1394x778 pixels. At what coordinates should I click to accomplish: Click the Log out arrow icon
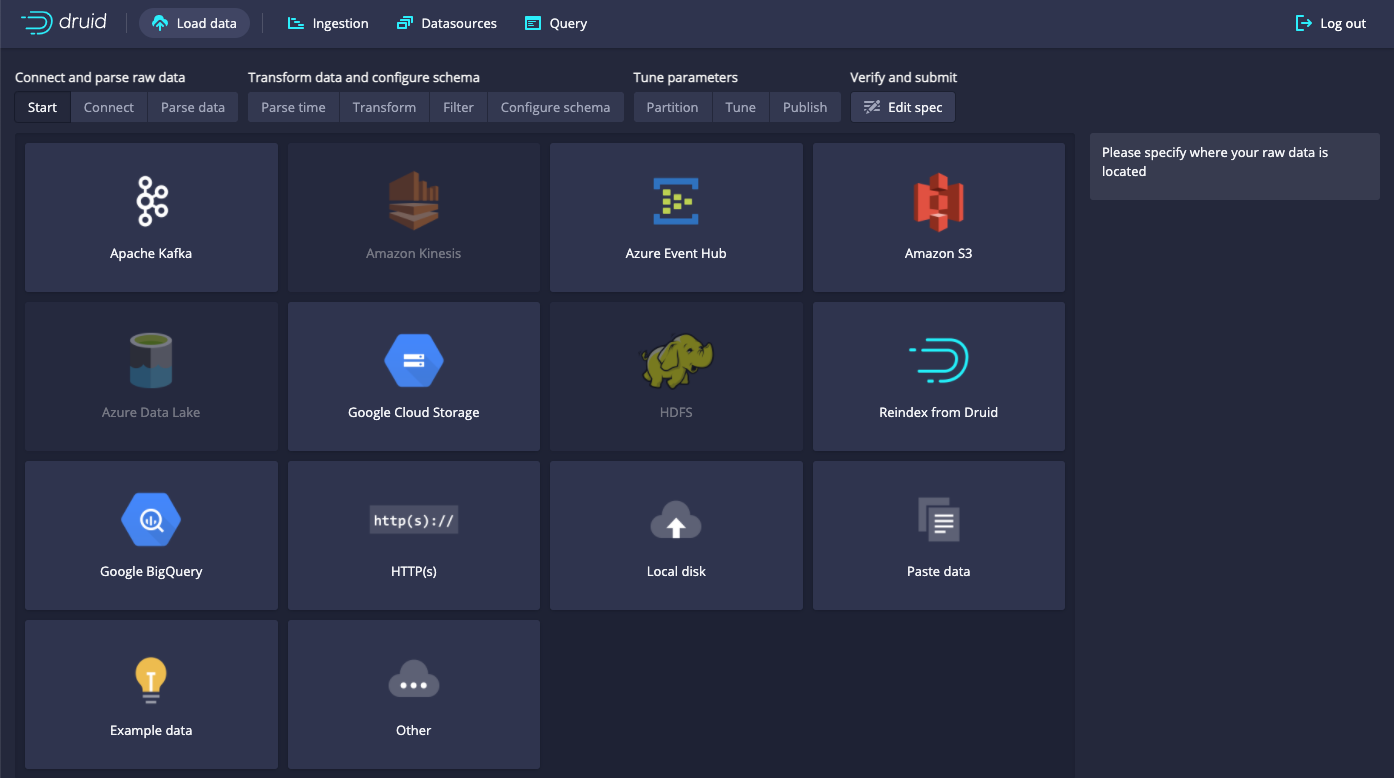click(x=1303, y=23)
